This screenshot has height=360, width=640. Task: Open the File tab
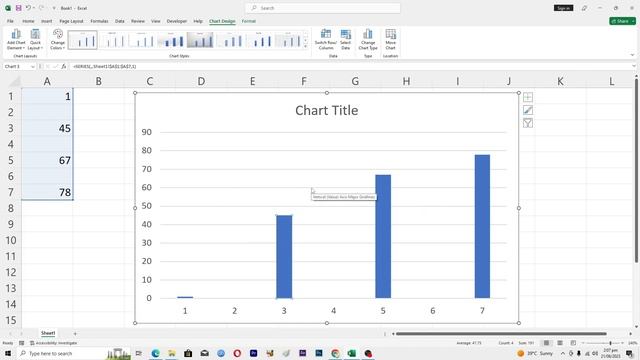coord(10,21)
